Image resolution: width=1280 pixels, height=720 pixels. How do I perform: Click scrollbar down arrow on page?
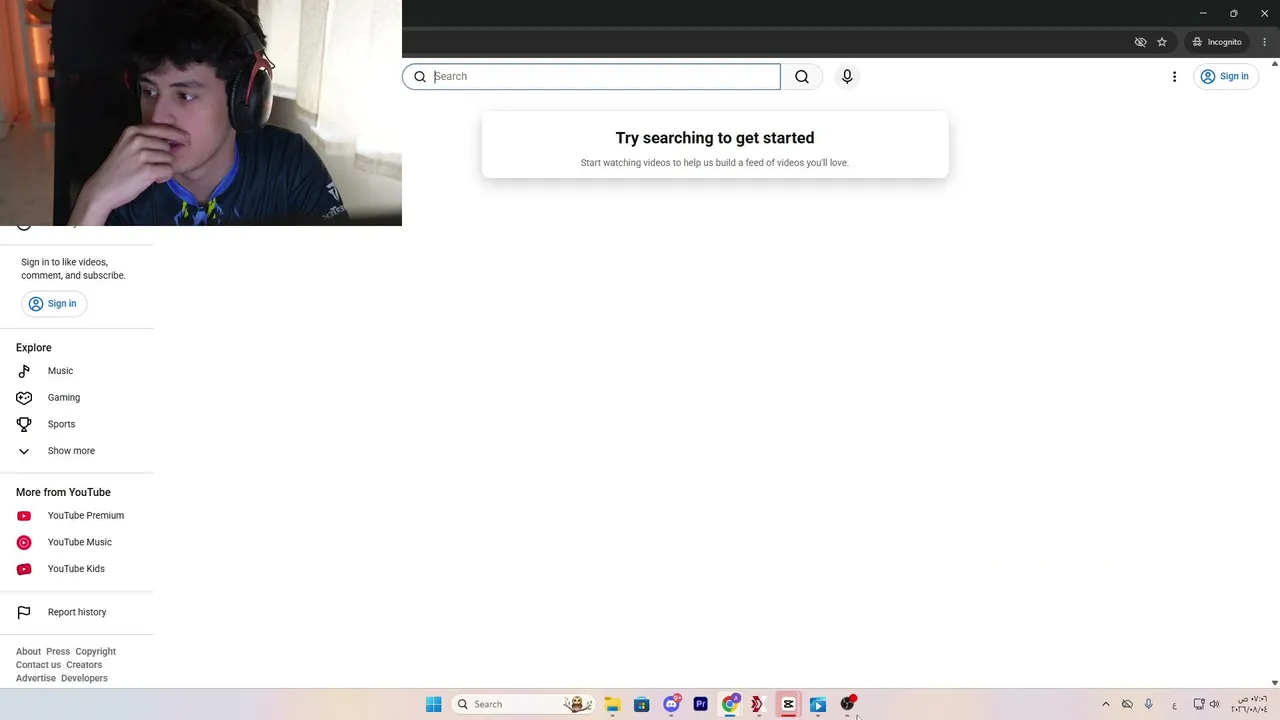coord(1274,683)
